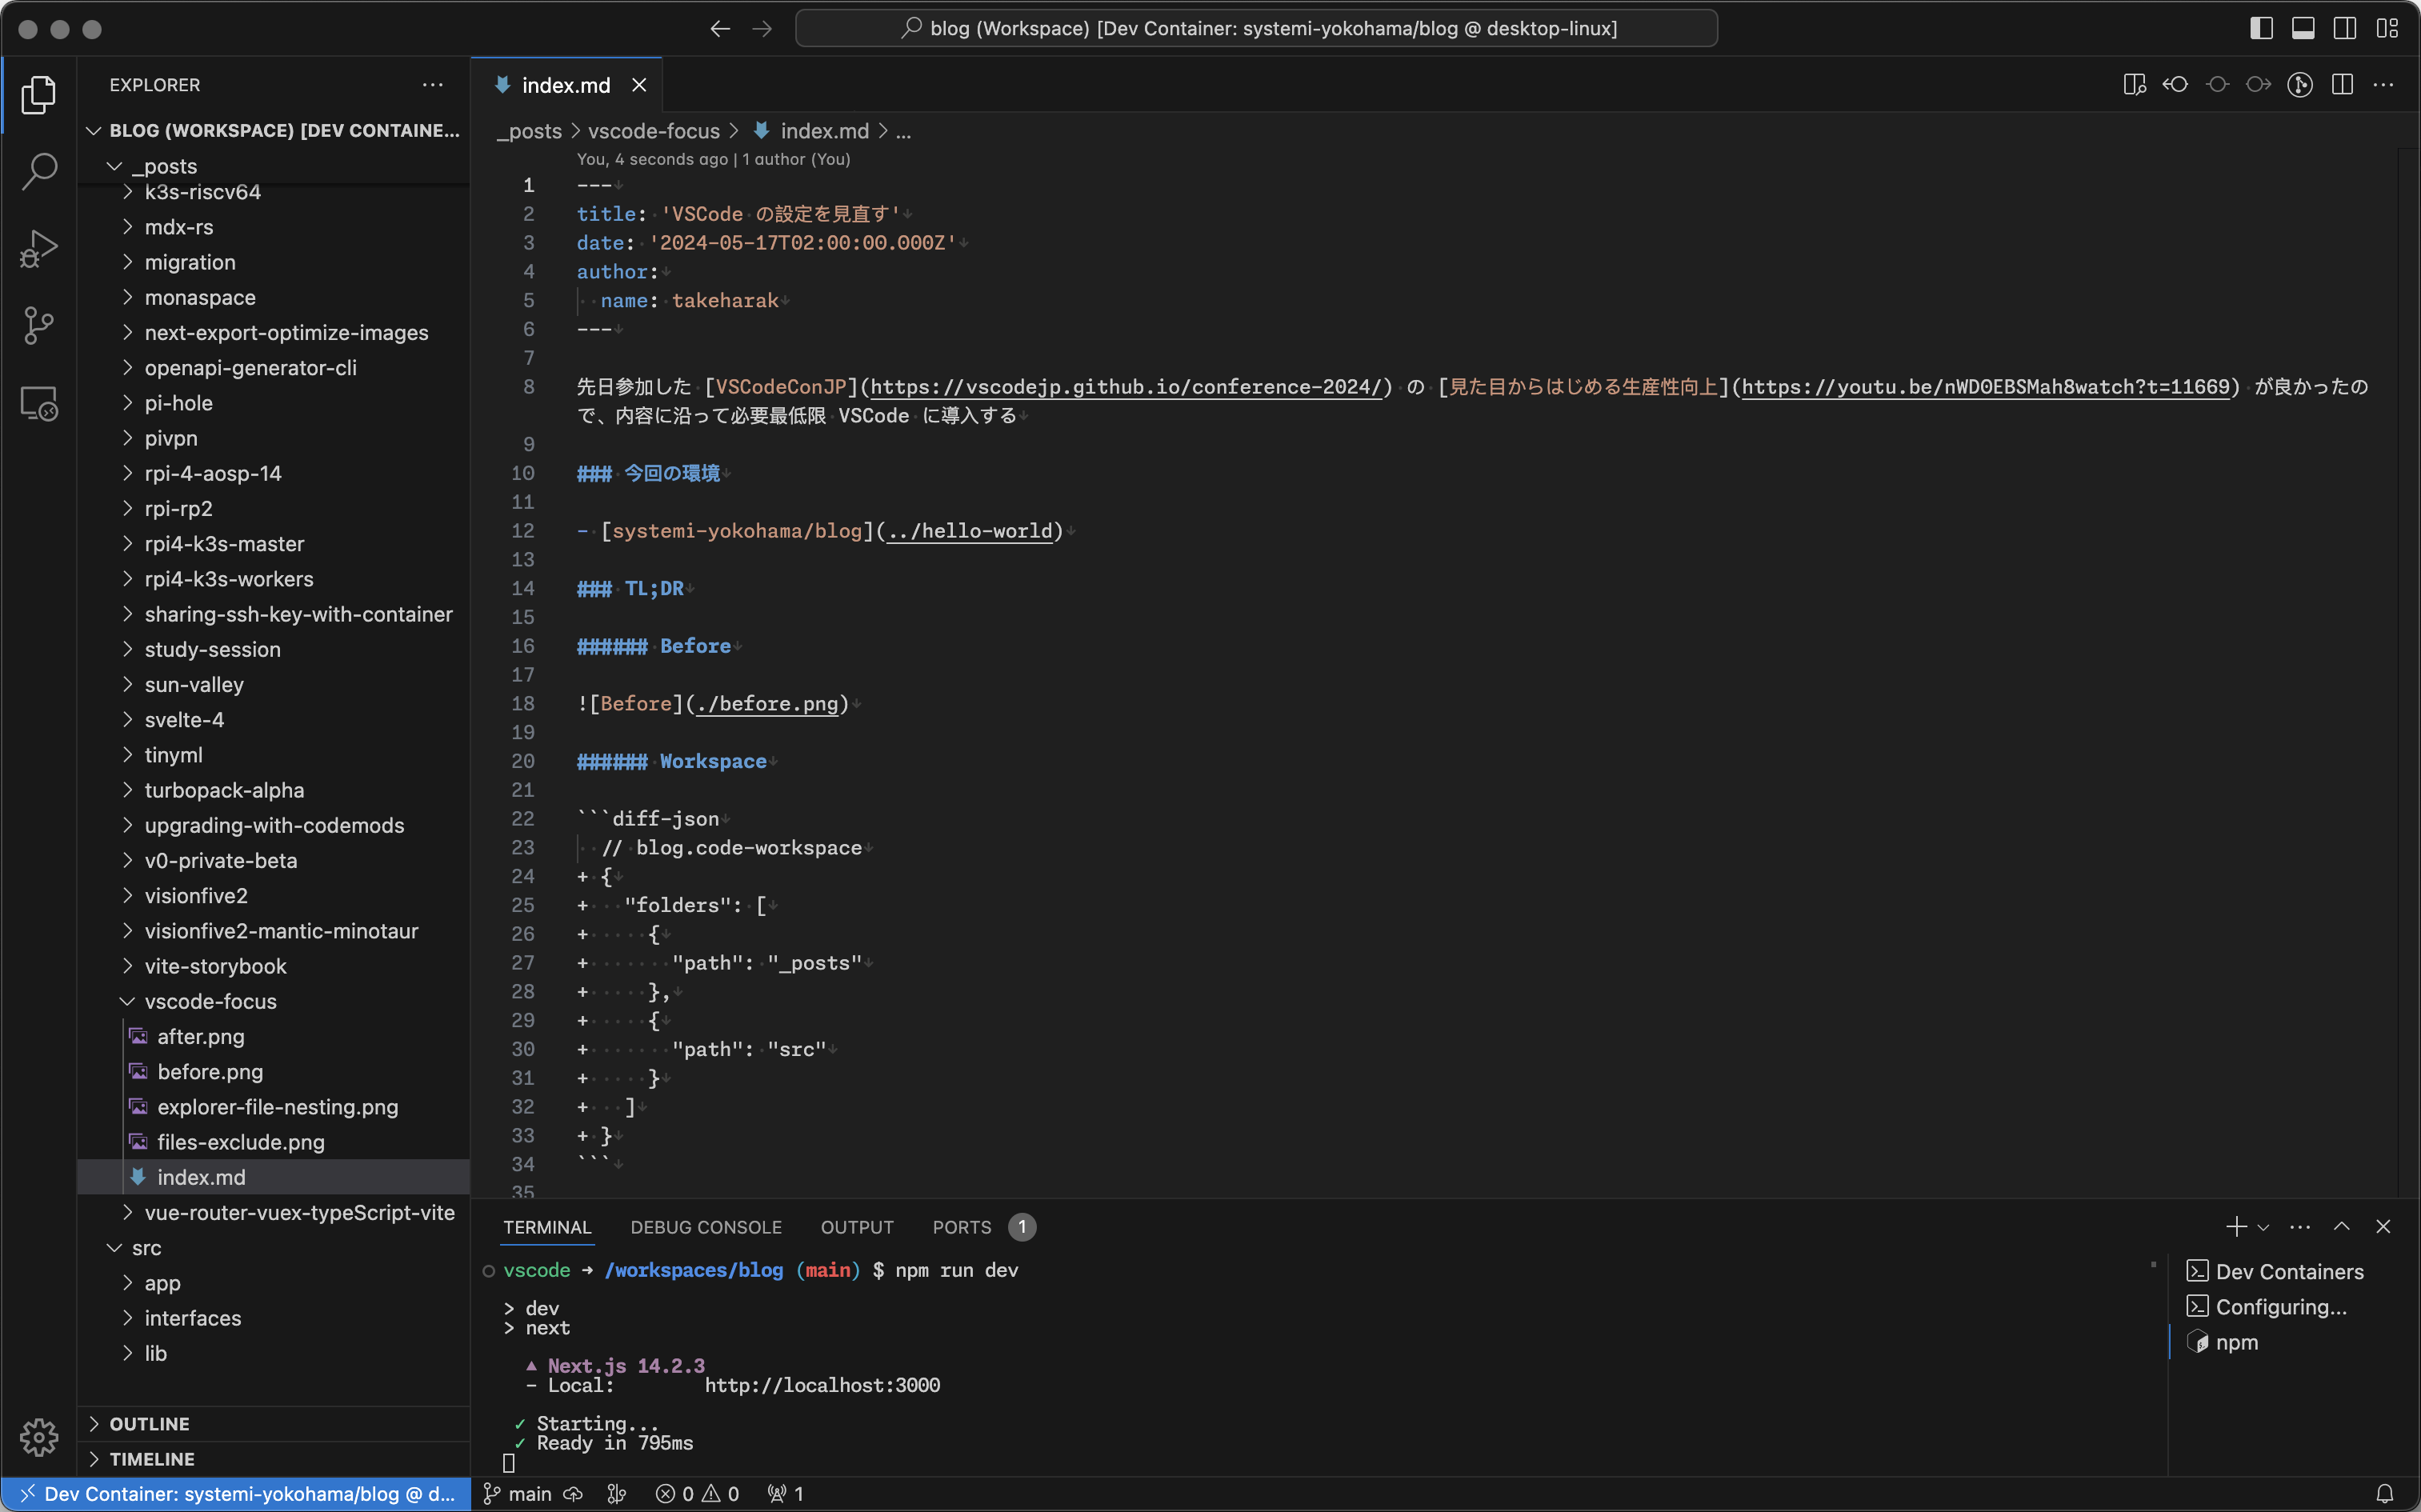The image size is (2421, 1512).
Task: Synchronize changes cloud icon in status bar
Action: click(573, 1494)
